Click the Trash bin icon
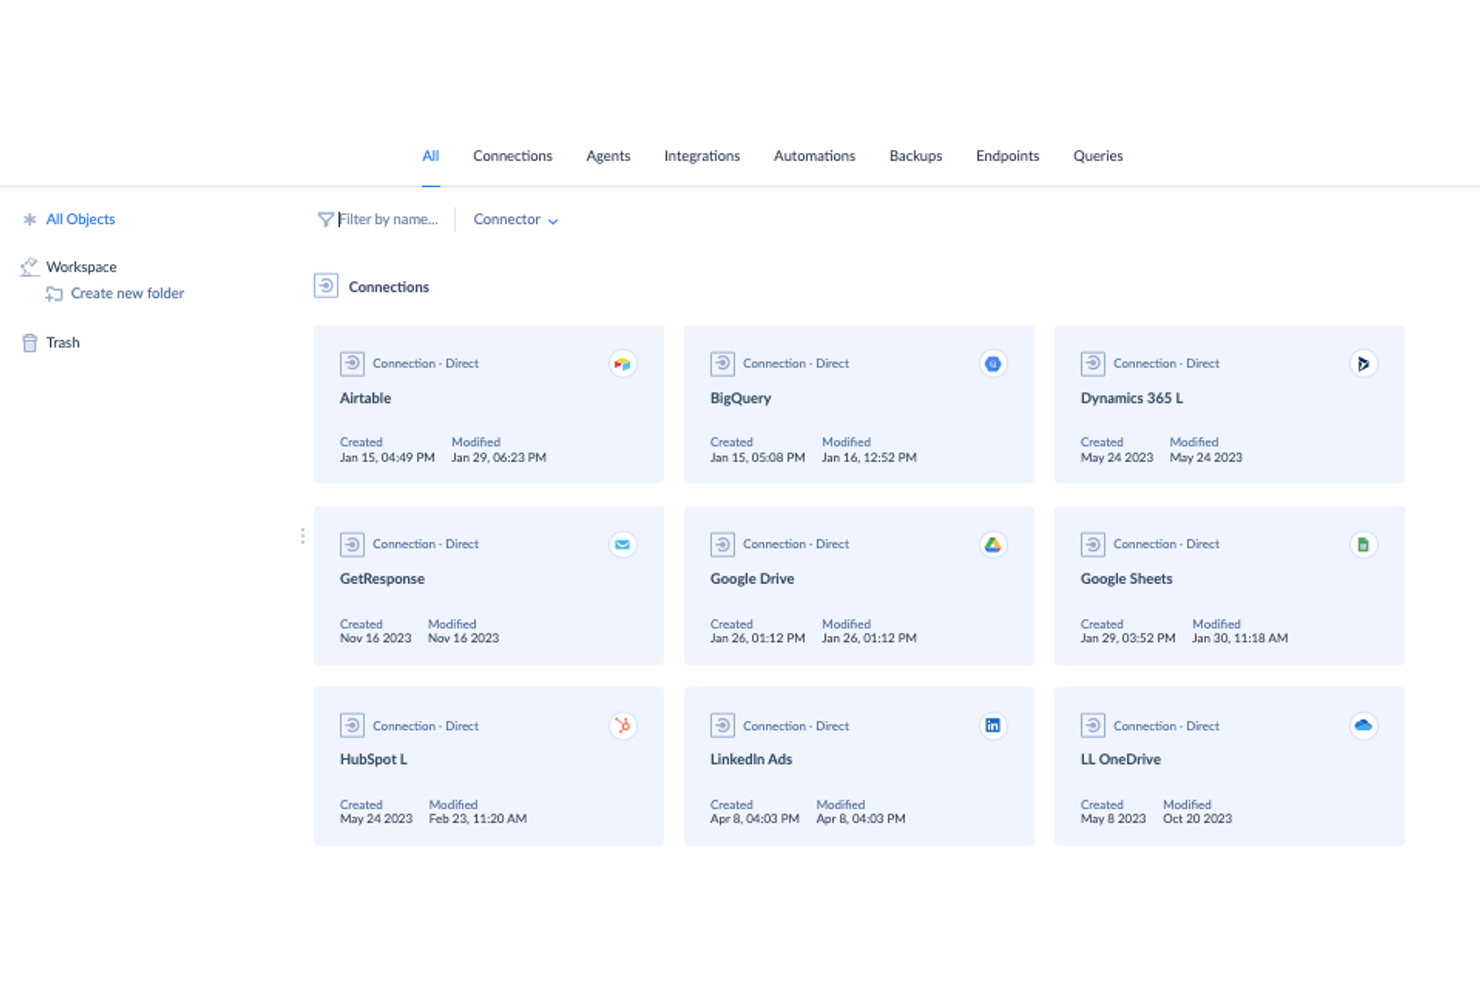This screenshot has height=987, width=1480. pyautogui.click(x=29, y=342)
